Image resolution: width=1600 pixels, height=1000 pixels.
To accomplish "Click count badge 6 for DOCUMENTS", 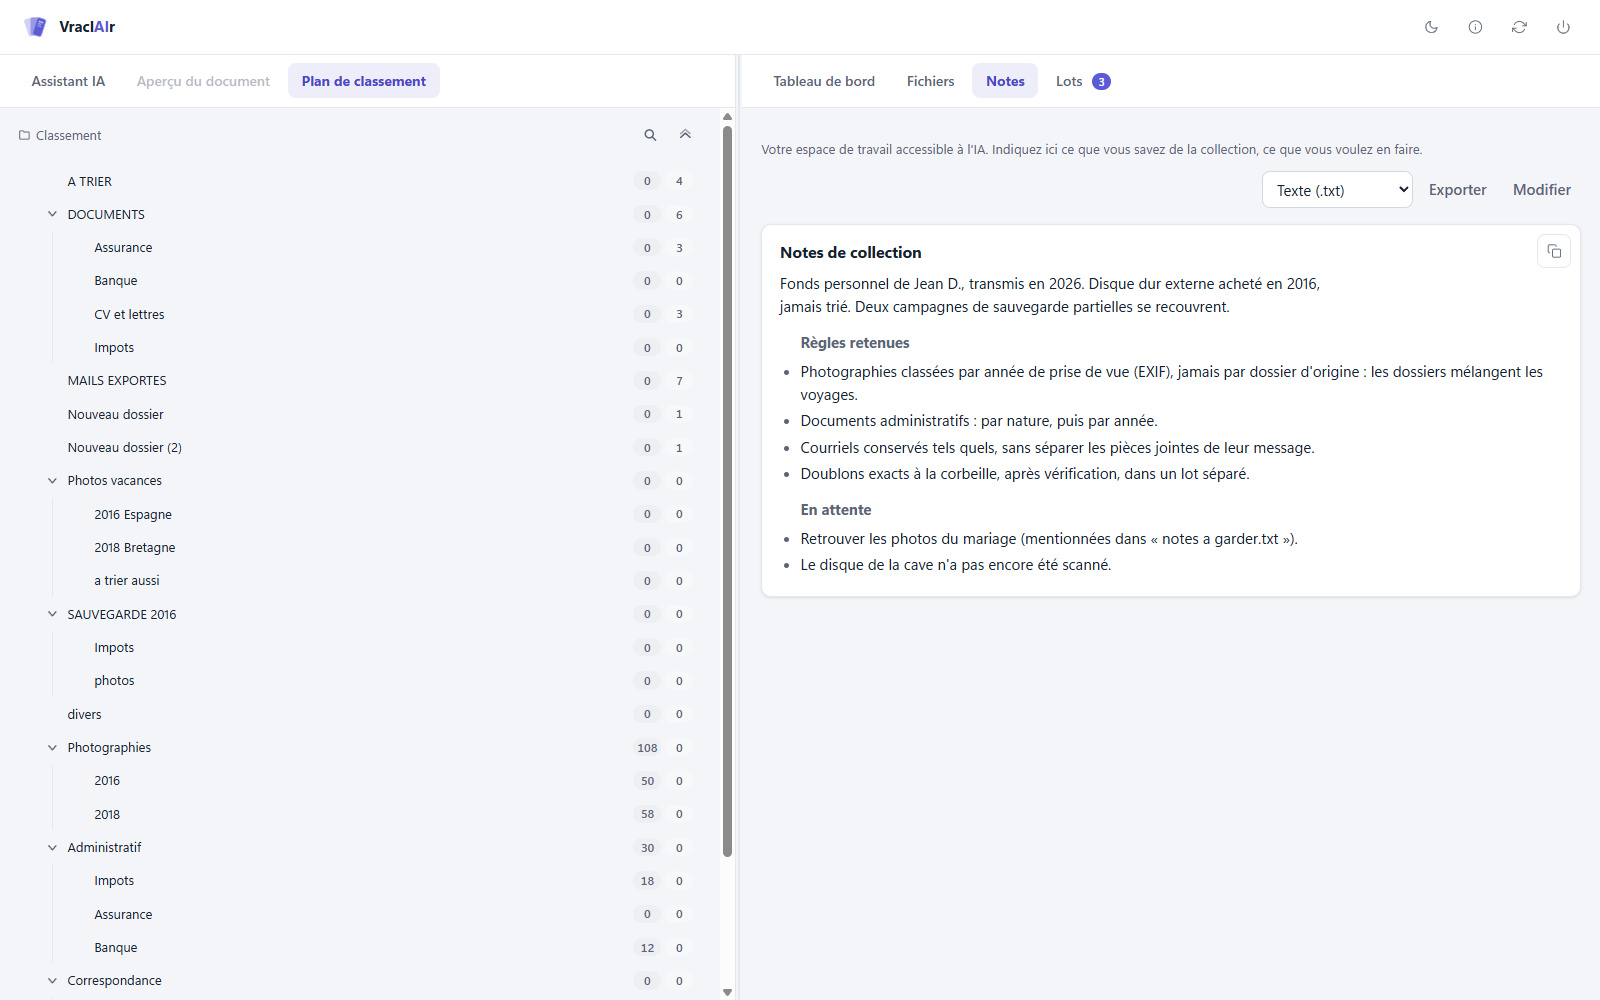I will [x=679, y=215].
